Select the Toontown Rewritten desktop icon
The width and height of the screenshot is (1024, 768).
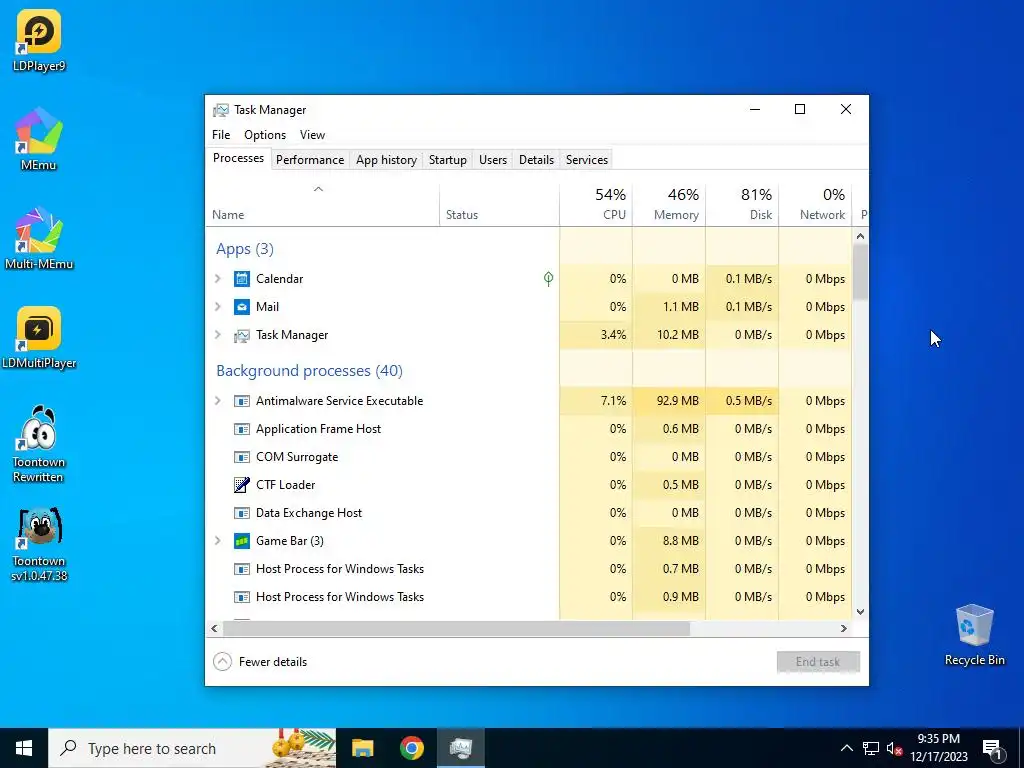tap(39, 444)
